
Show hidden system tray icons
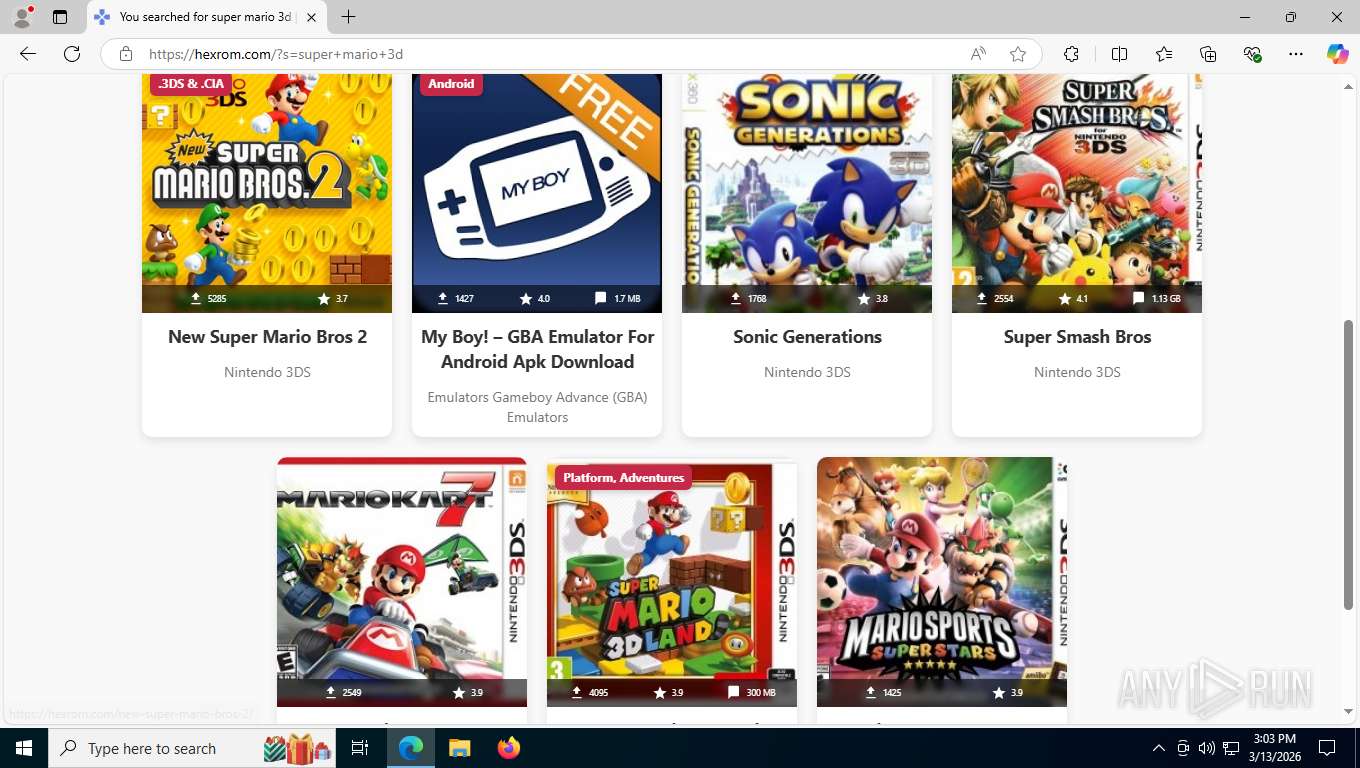[1159, 748]
